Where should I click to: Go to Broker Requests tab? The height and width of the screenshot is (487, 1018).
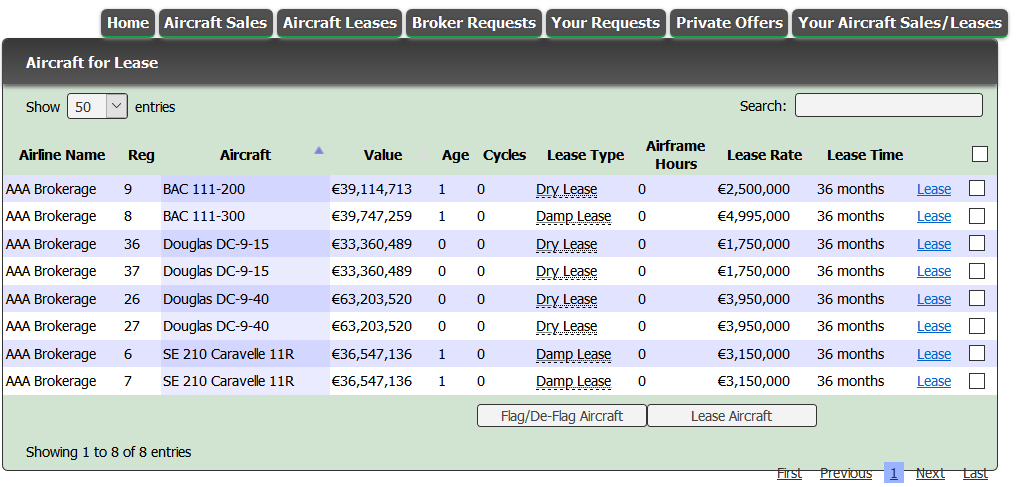click(473, 23)
